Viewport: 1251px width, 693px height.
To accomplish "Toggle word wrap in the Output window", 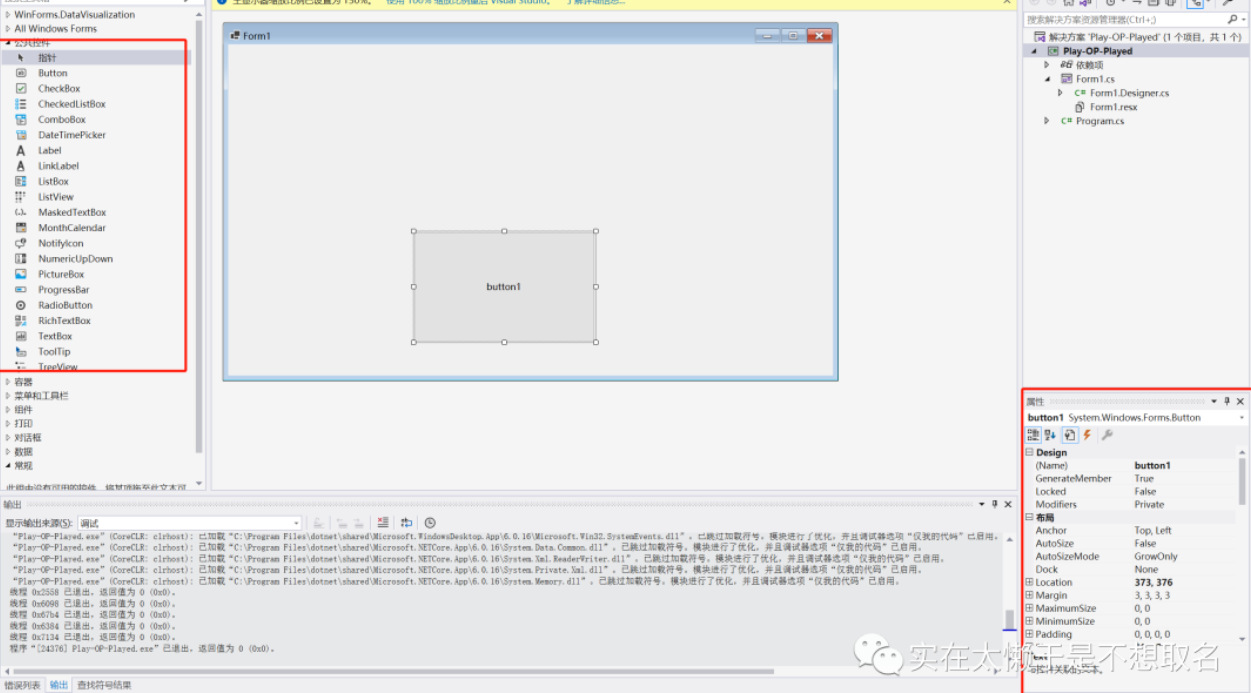I will point(406,523).
